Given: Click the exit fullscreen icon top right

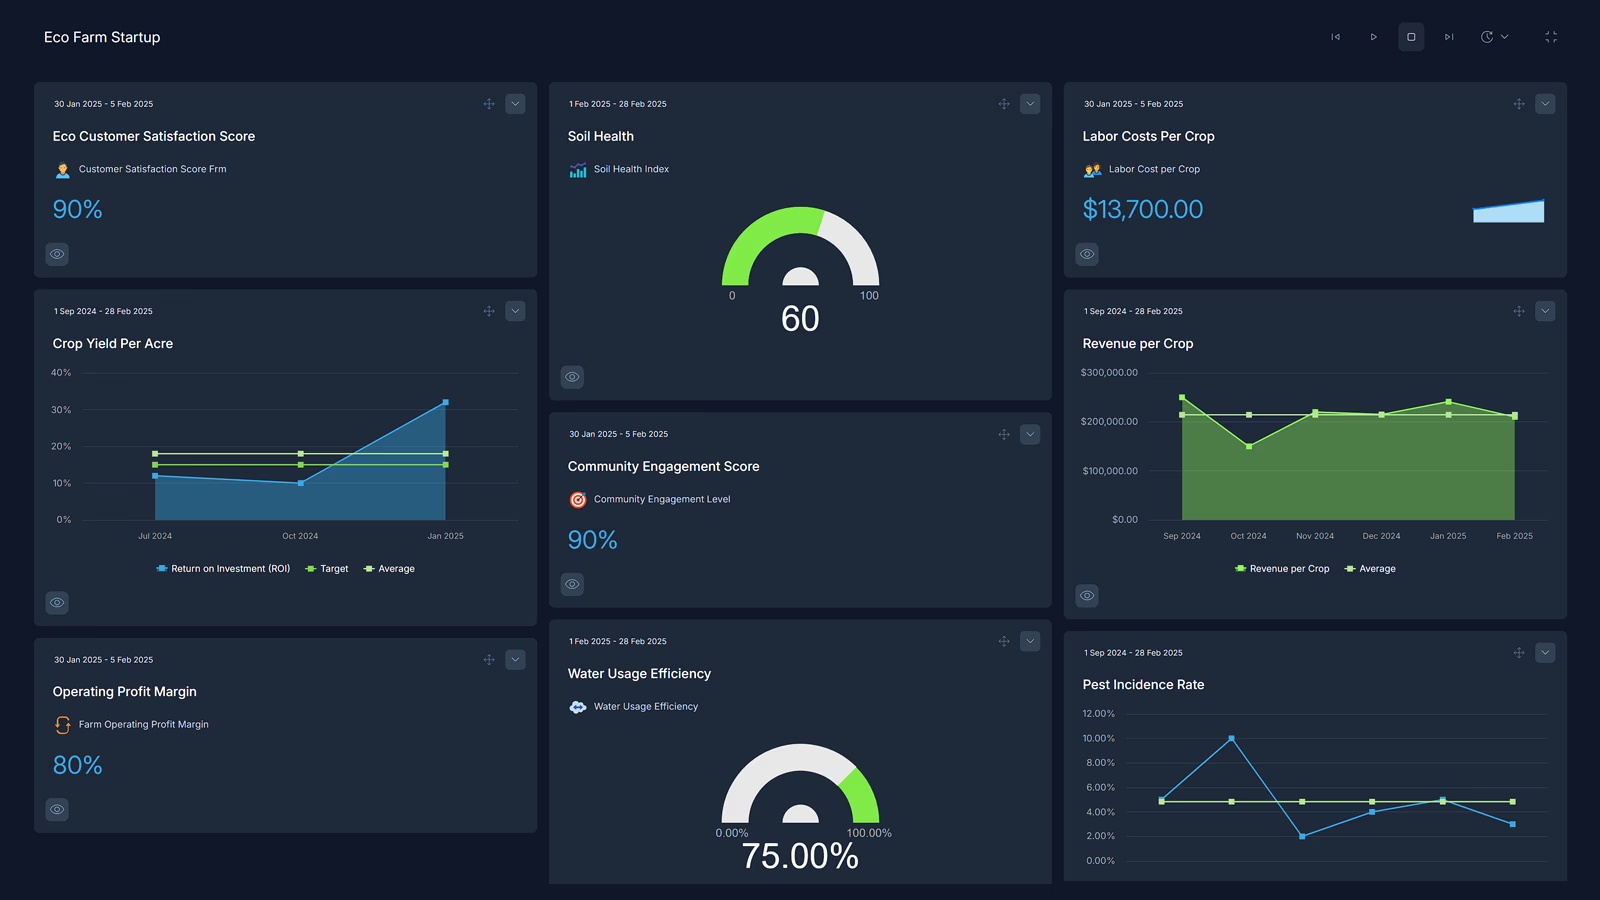Looking at the screenshot, I should [1551, 36].
